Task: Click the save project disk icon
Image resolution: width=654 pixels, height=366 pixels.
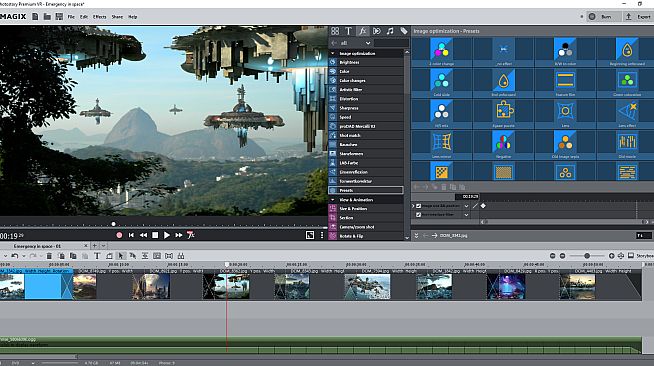Action: coord(59,17)
